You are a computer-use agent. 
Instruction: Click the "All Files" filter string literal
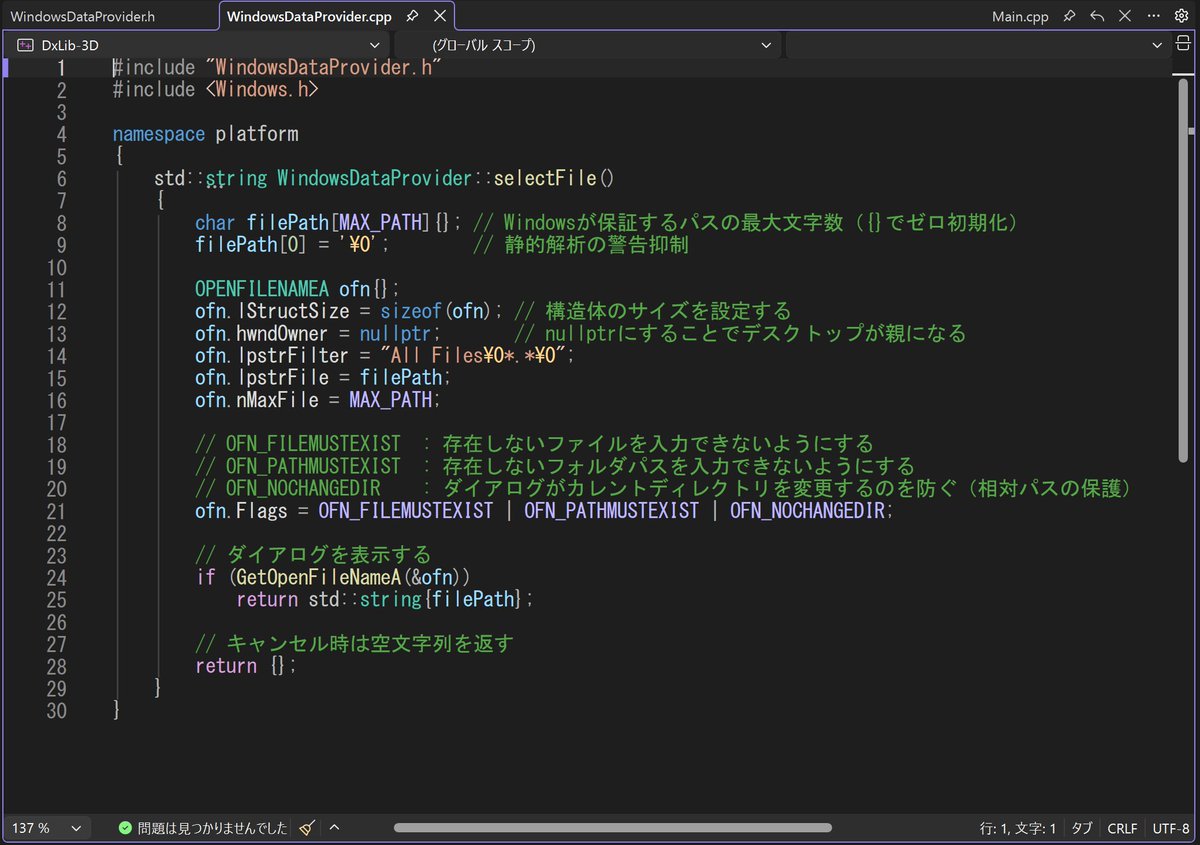click(x=473, y=356)
